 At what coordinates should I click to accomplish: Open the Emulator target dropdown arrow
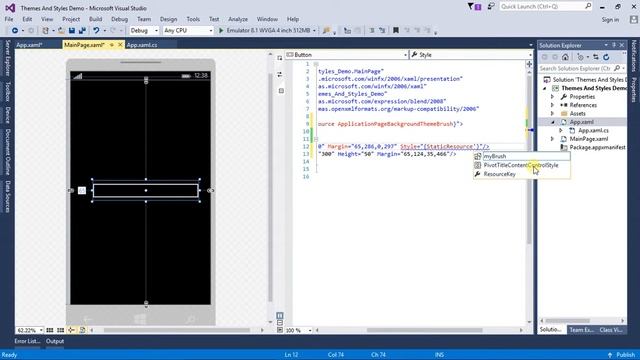pos(314,31)
